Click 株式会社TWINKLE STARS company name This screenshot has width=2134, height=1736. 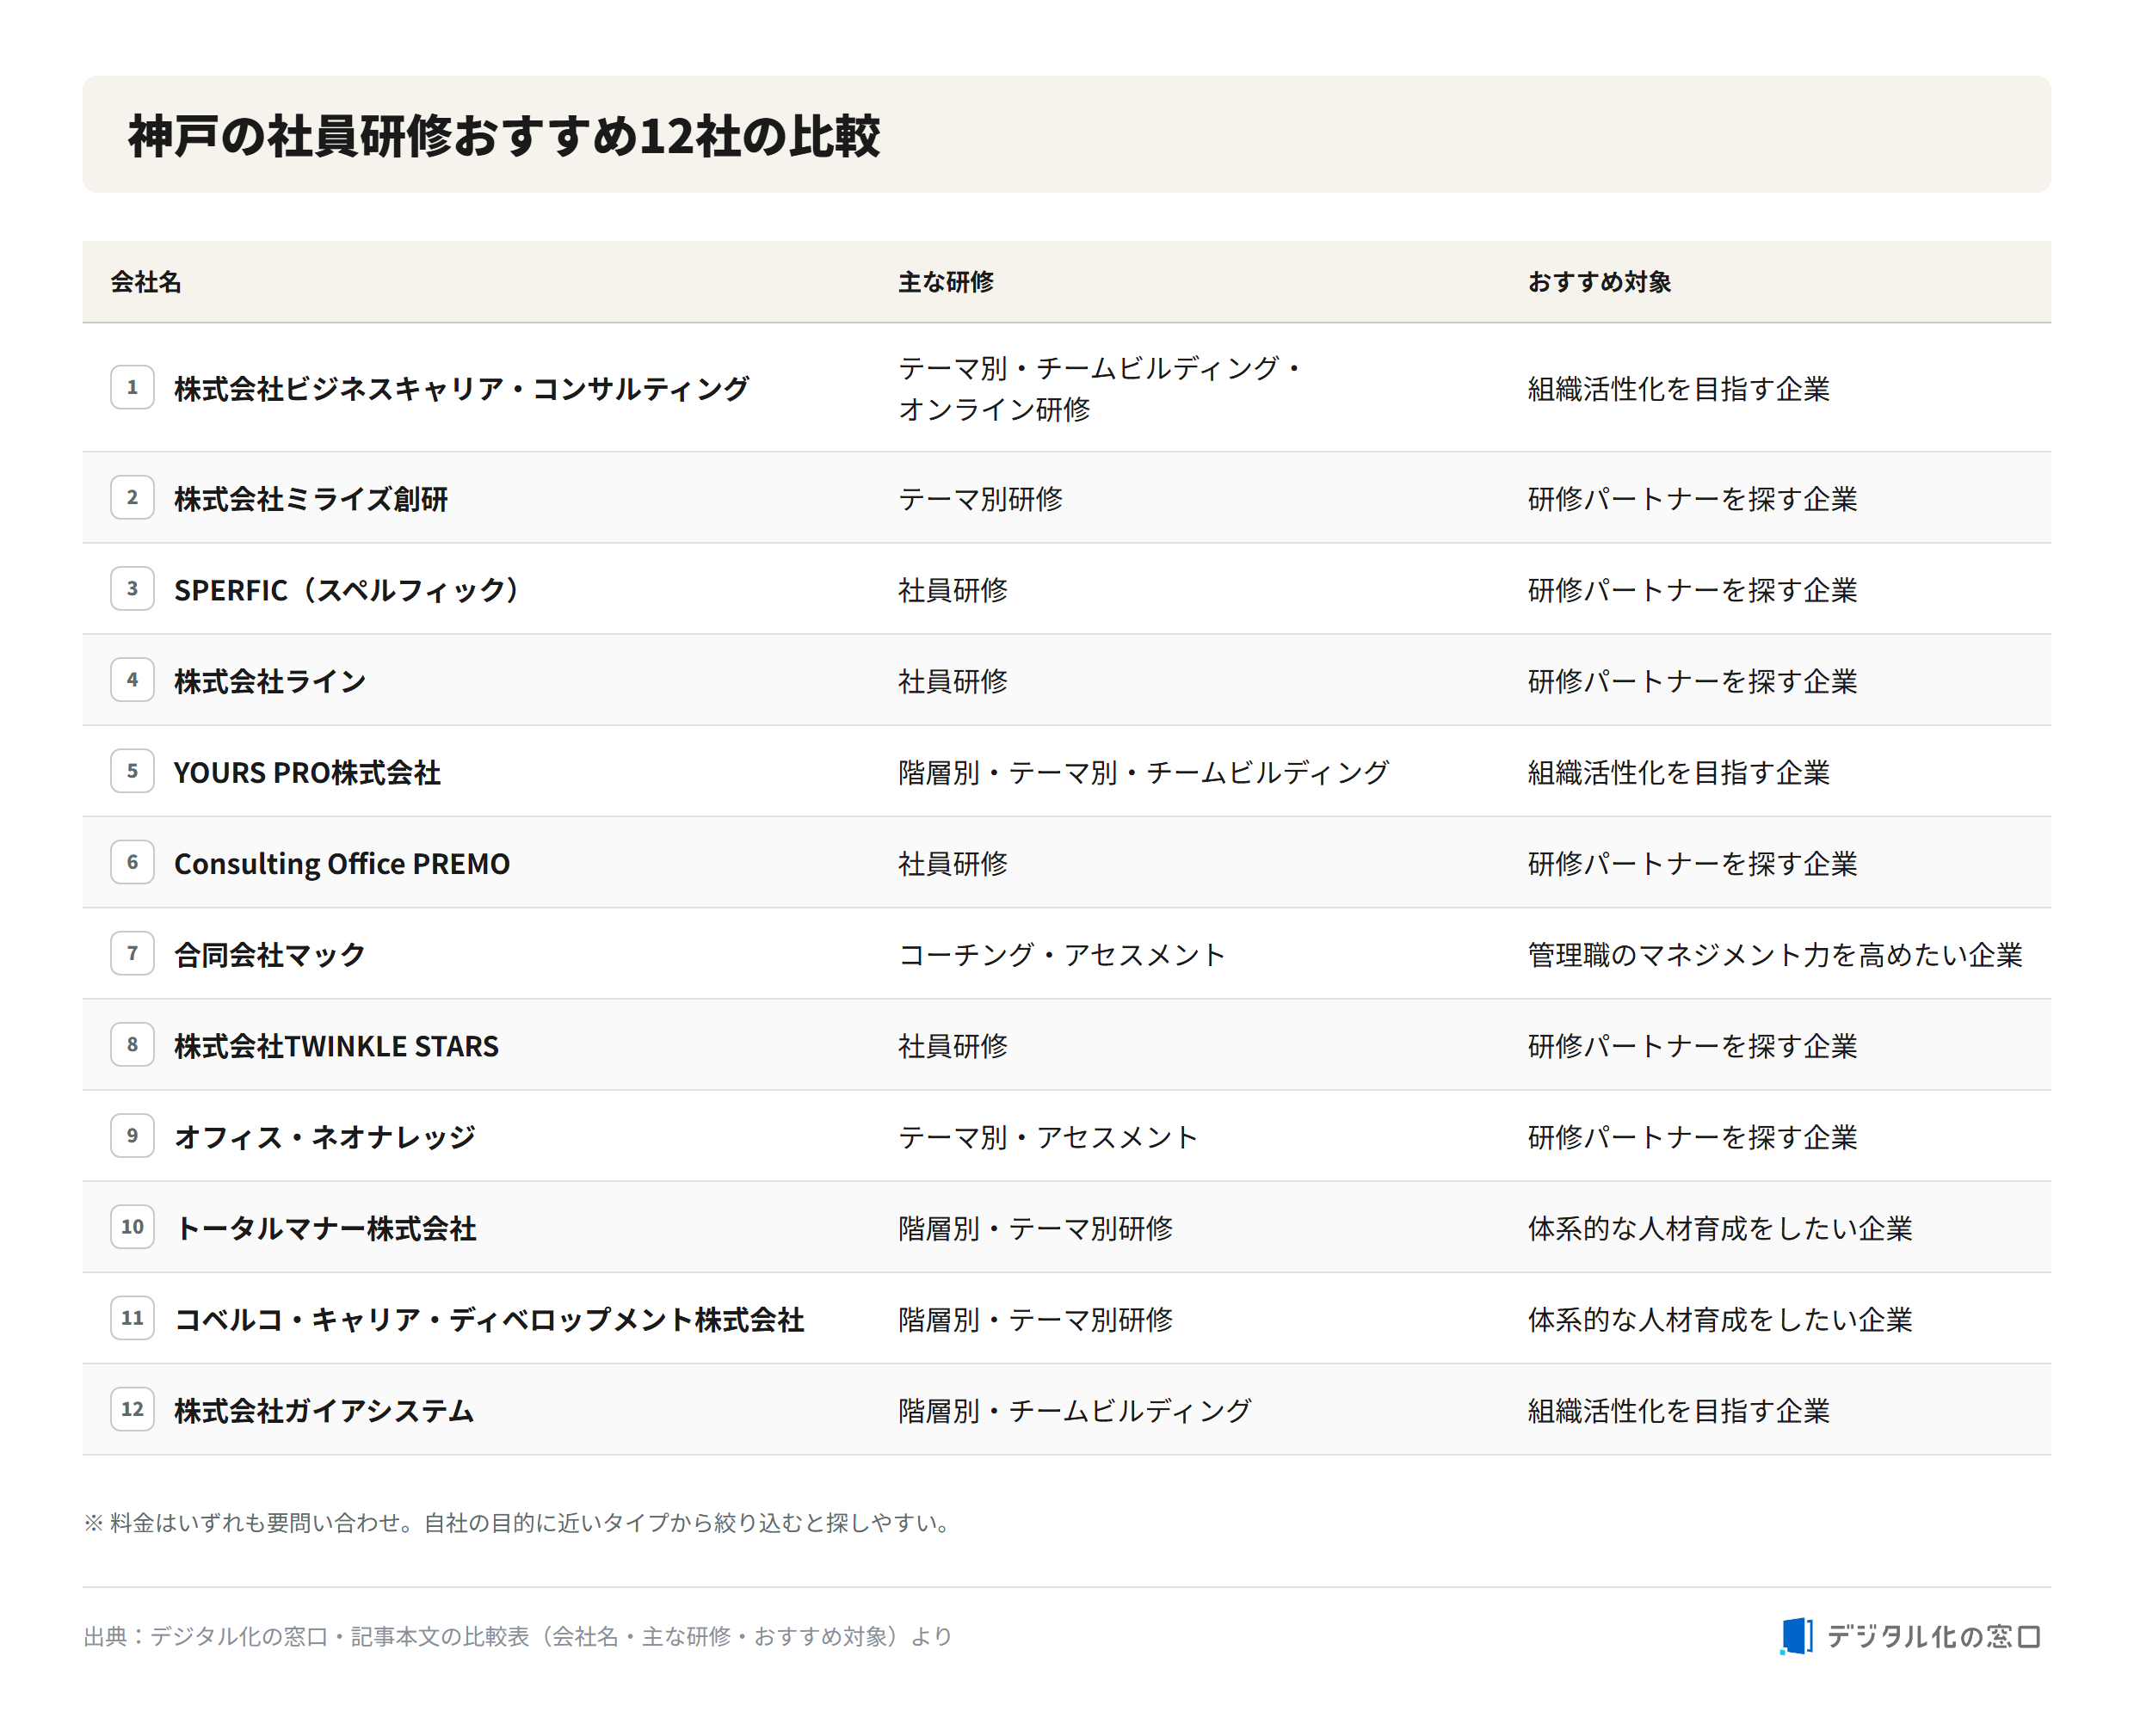tap(336, 1045)
